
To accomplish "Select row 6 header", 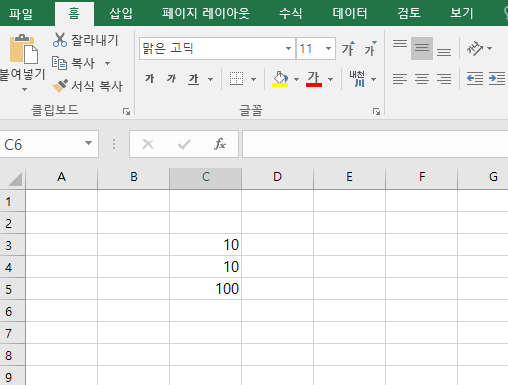I will (x=12, y=311).
